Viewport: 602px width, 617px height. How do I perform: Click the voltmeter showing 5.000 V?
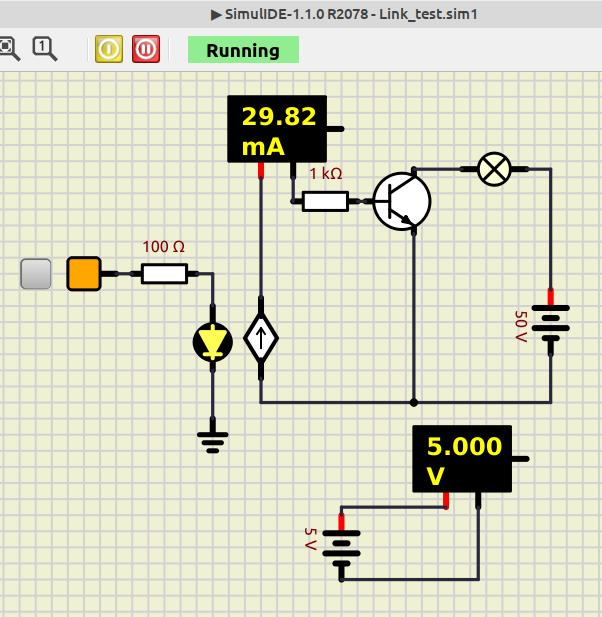click(462, 458)
